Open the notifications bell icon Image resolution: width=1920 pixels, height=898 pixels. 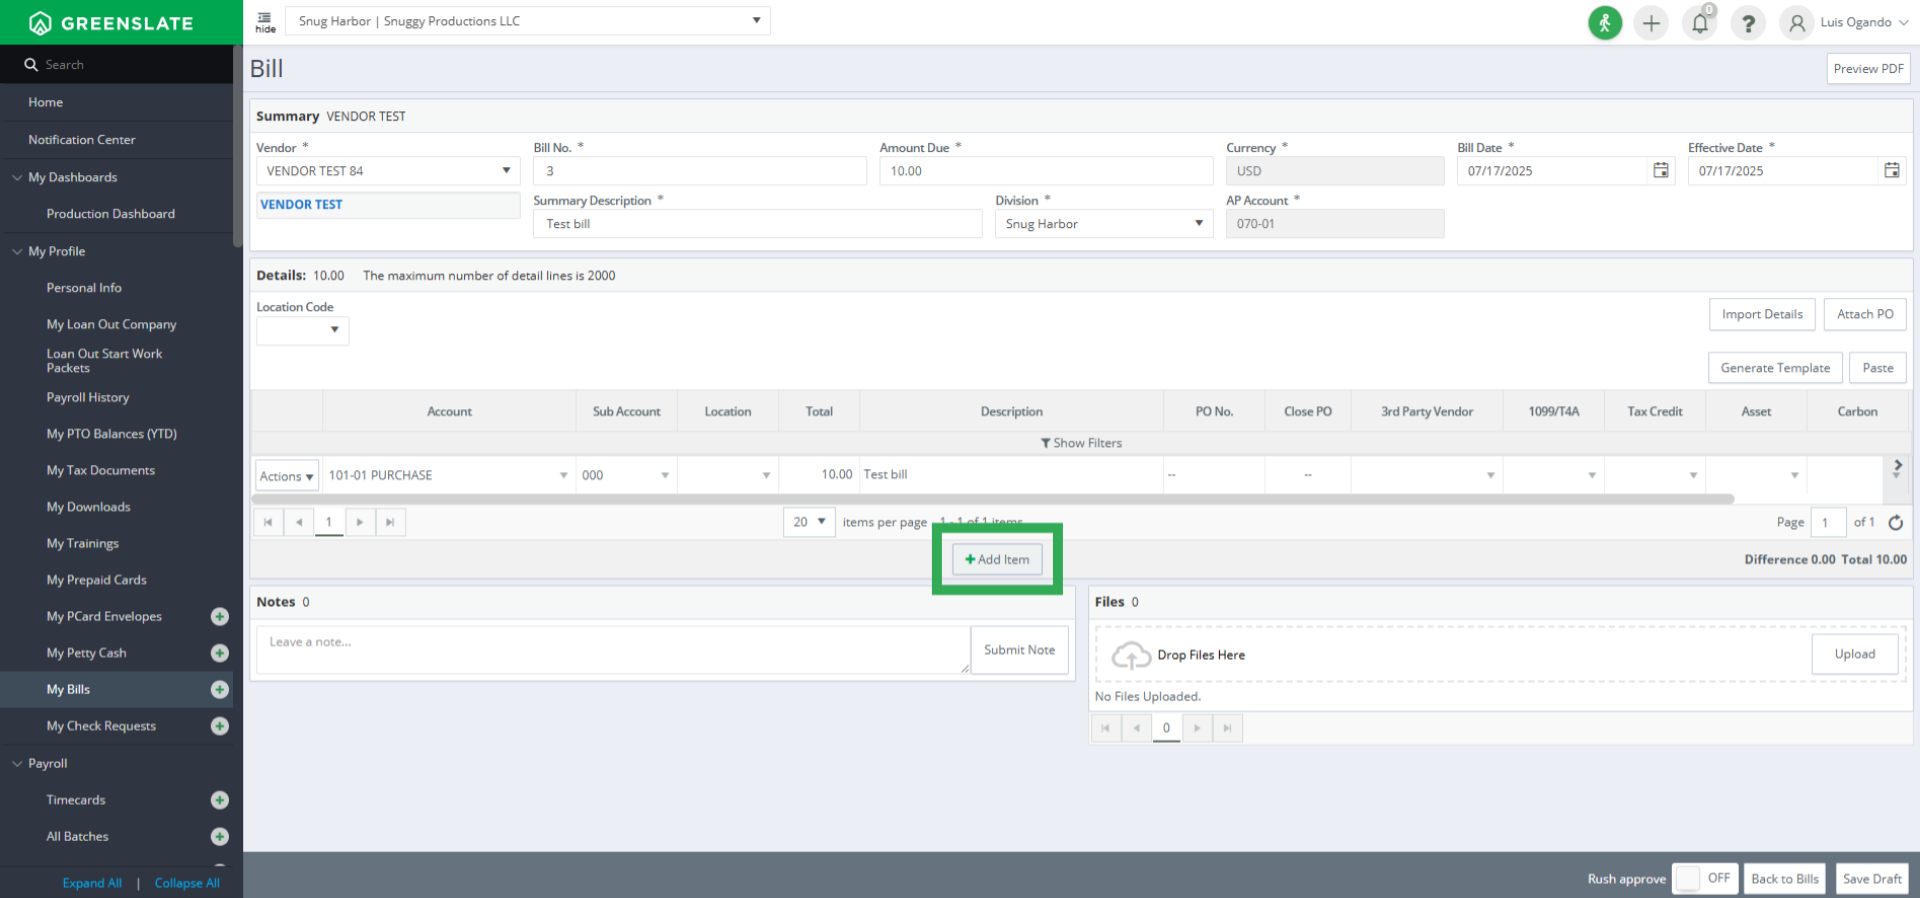click(1699, 22)
